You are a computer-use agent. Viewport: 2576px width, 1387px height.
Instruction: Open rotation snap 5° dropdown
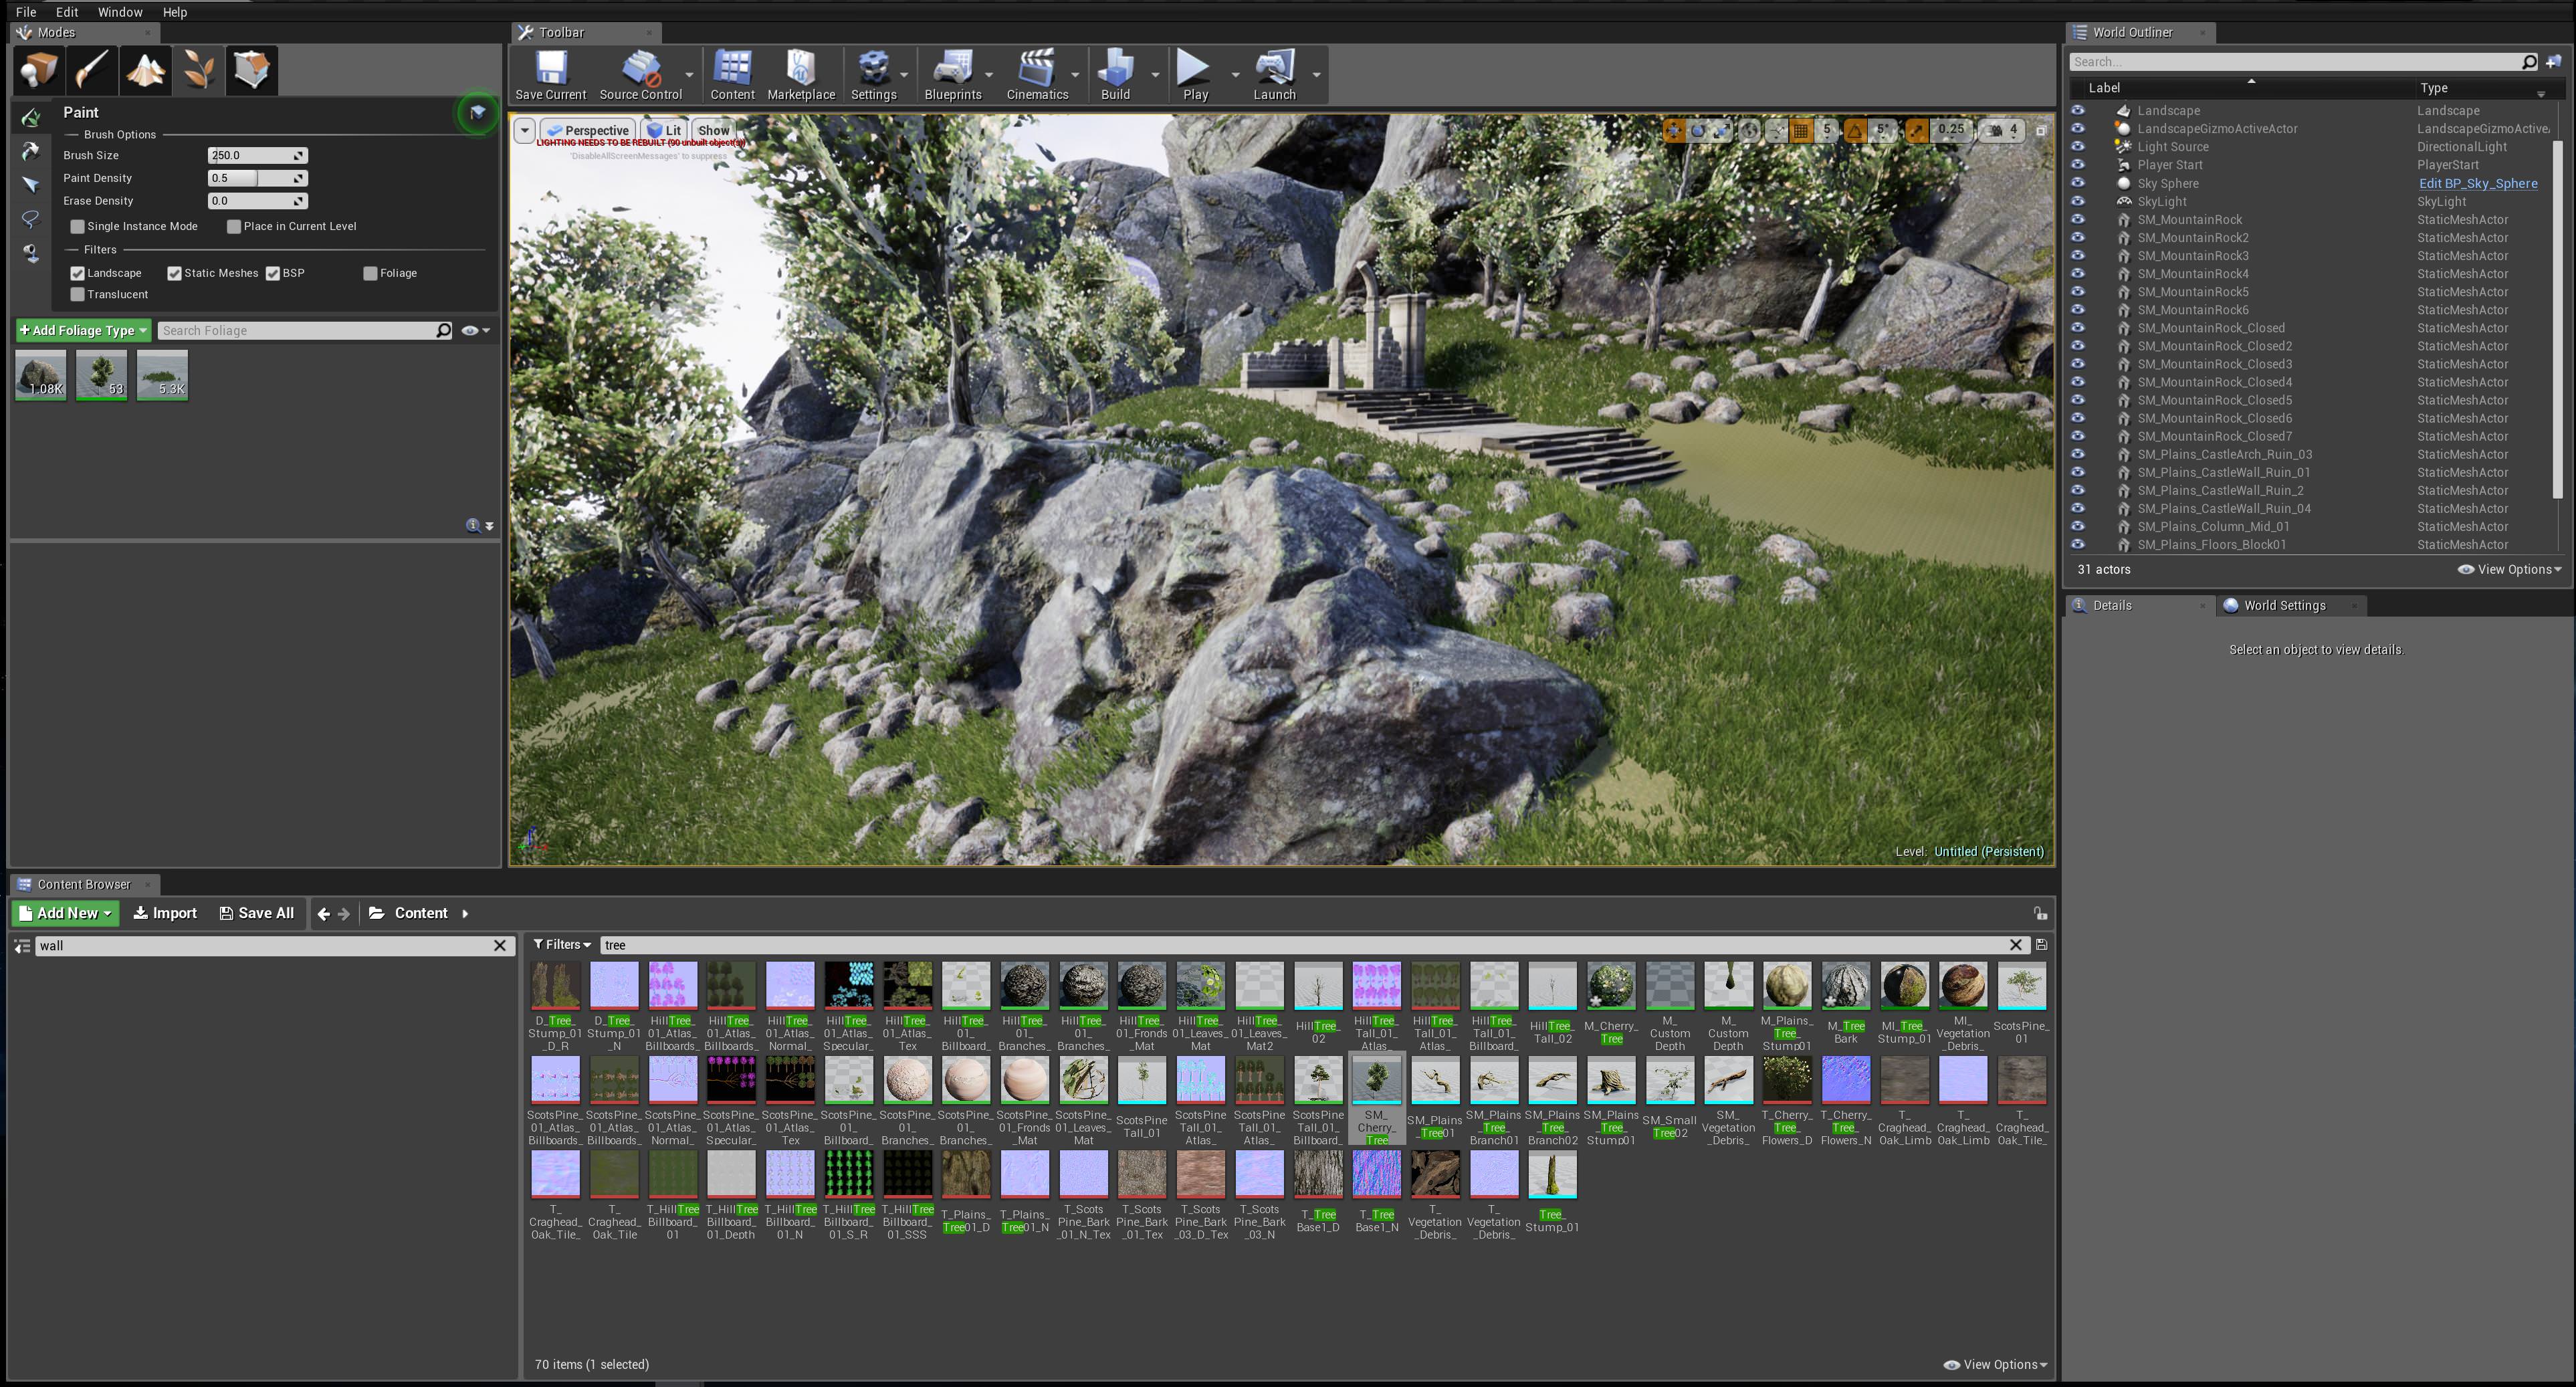1882,130
